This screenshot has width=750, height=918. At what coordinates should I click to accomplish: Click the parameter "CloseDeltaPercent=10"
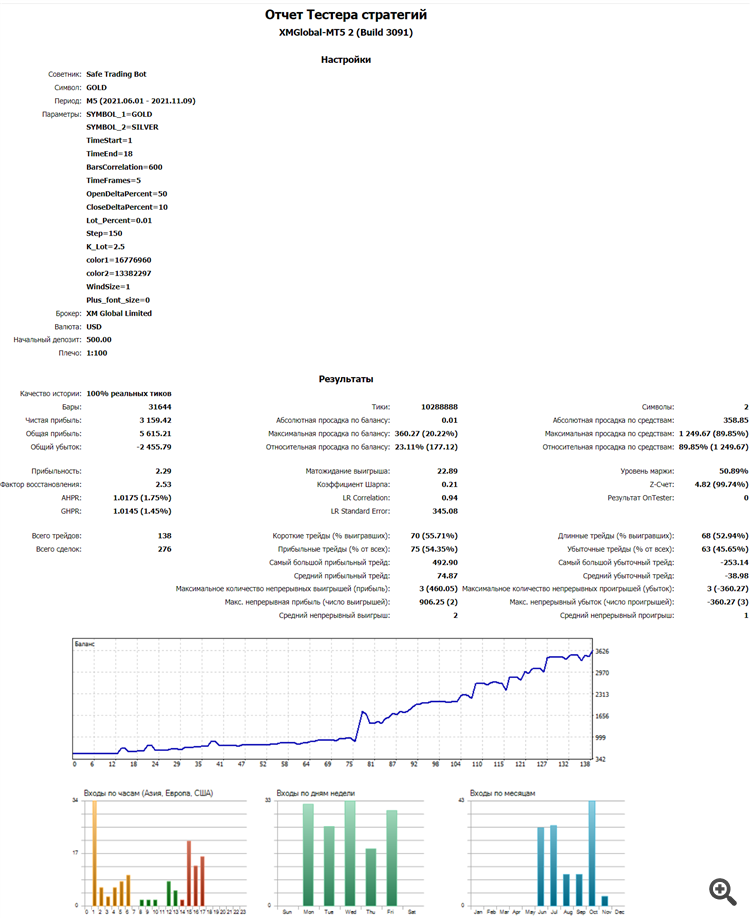pyautogui.click(x=126, y=207)
